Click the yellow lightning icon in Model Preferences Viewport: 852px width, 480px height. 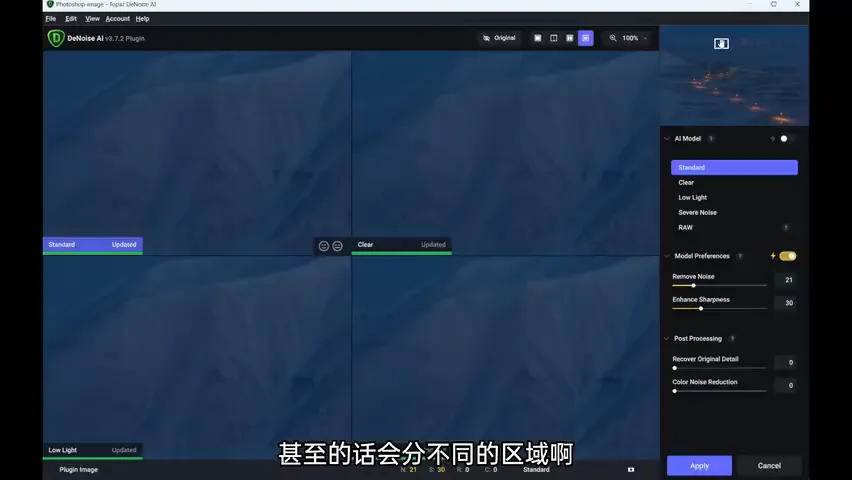pyautogui.click(x=773, y=256)
